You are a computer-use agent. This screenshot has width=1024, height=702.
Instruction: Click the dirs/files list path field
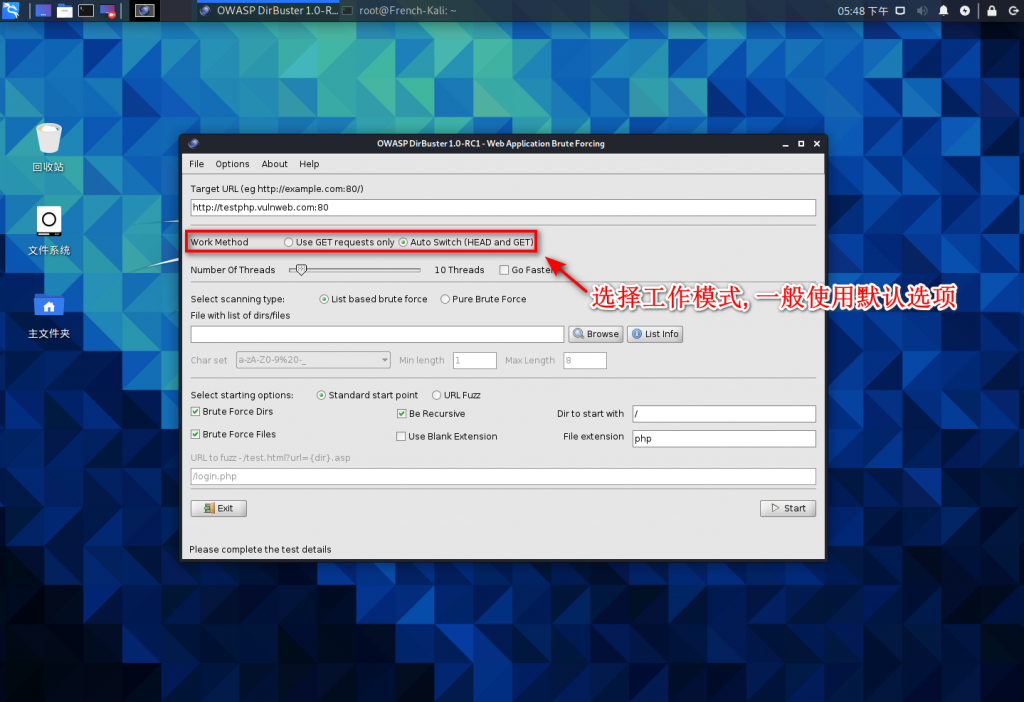(377, 334)
